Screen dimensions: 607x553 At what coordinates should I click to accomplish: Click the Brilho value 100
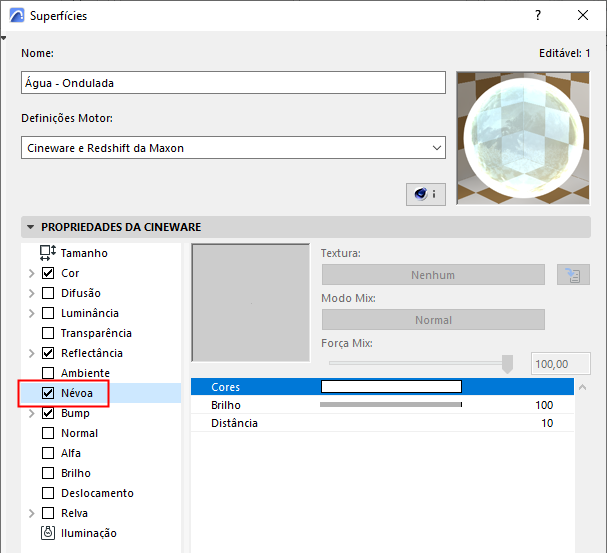[544, 405]
